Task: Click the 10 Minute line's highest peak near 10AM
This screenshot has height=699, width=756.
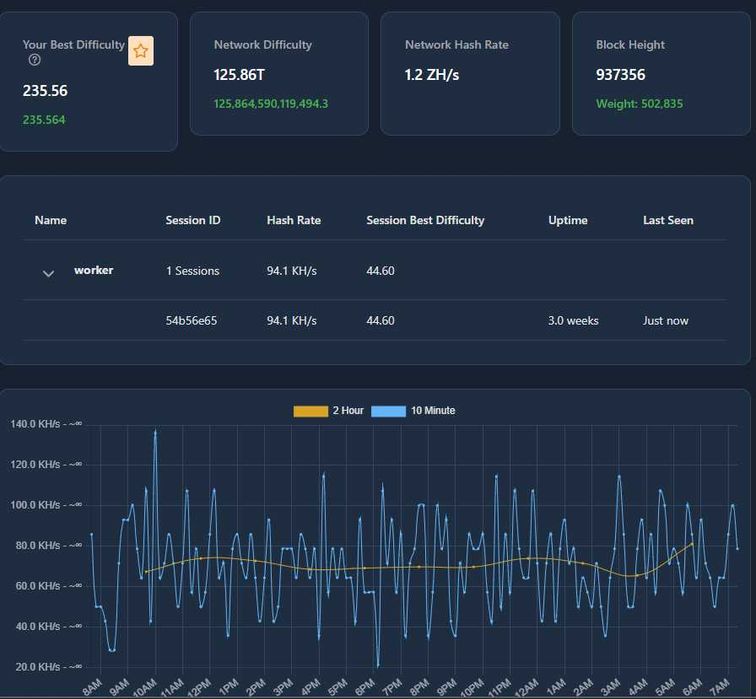Action: coord(155,432)
